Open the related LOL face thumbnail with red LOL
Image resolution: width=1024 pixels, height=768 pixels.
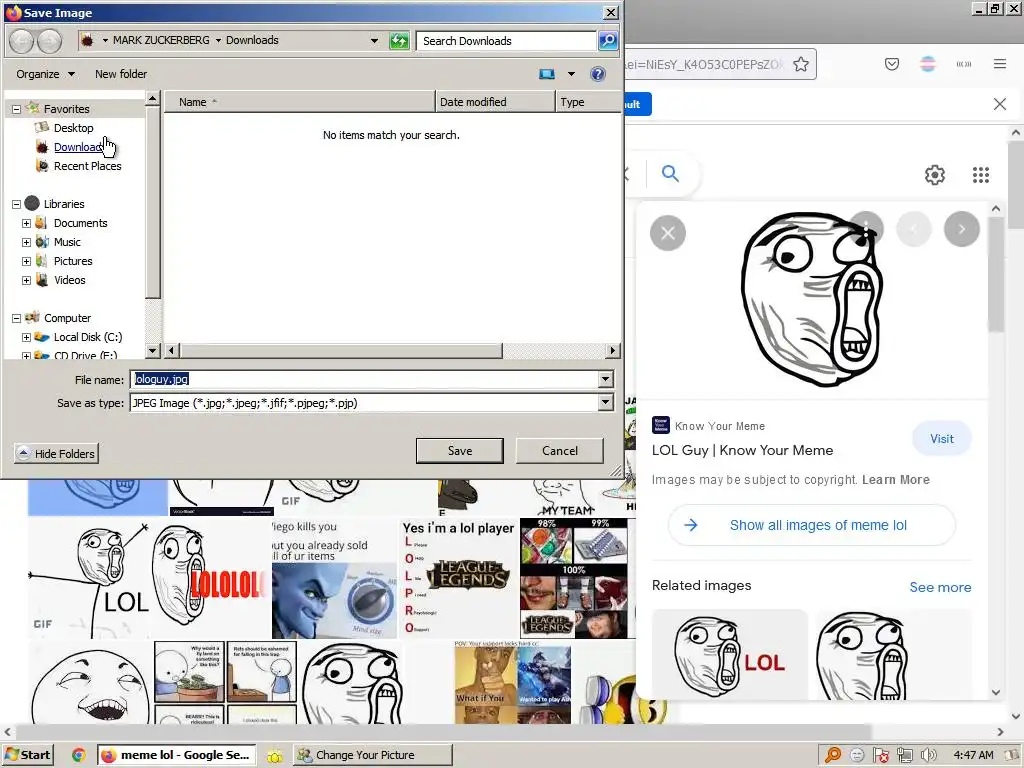coord(729,655)
